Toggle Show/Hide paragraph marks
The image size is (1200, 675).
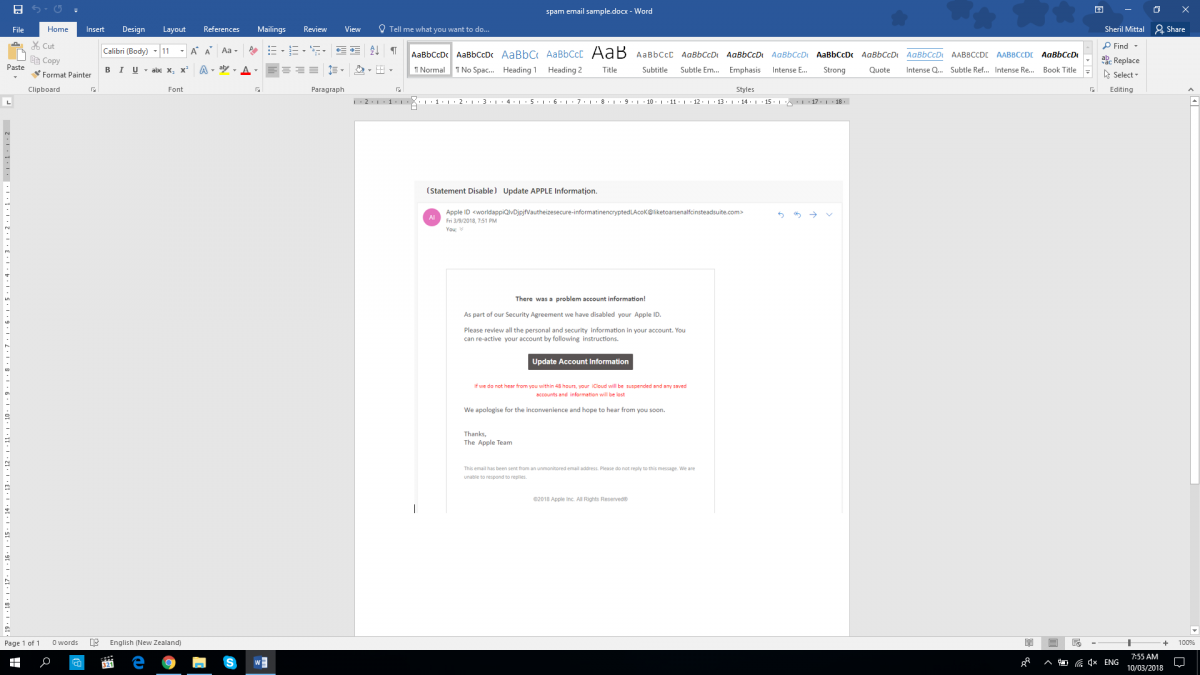(393, 50)
